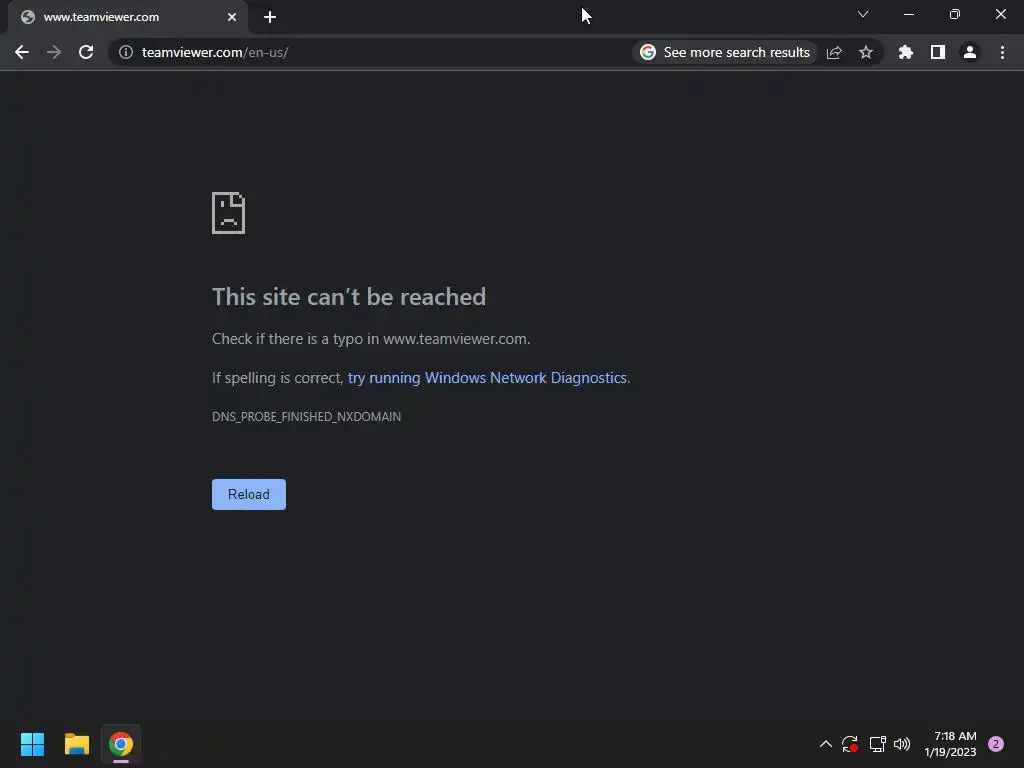
Task: Open the Windows Start menu
Action: (33, 744)
